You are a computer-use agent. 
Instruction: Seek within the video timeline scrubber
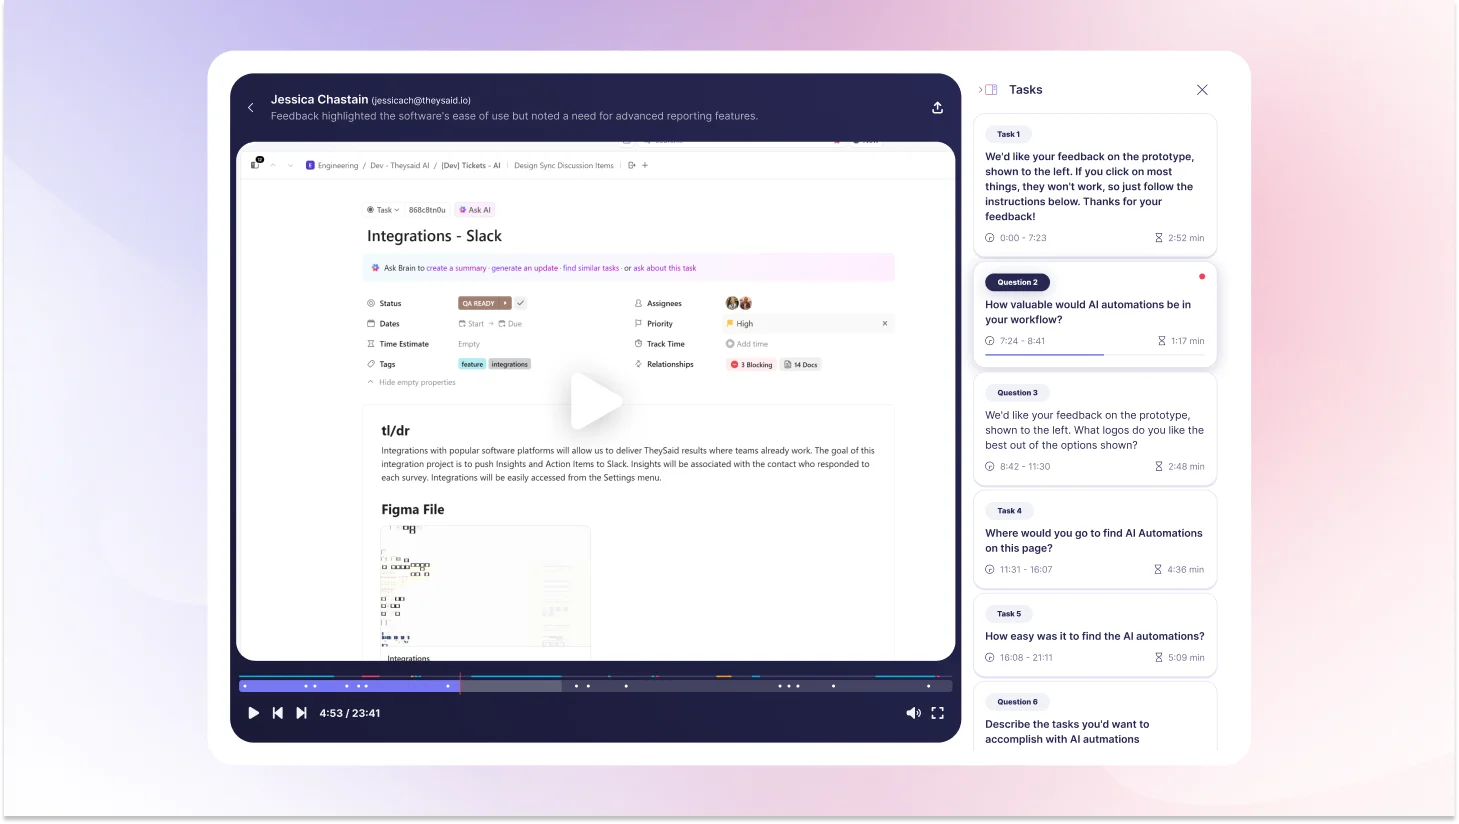pyautogui.click(x=595, y=686)
